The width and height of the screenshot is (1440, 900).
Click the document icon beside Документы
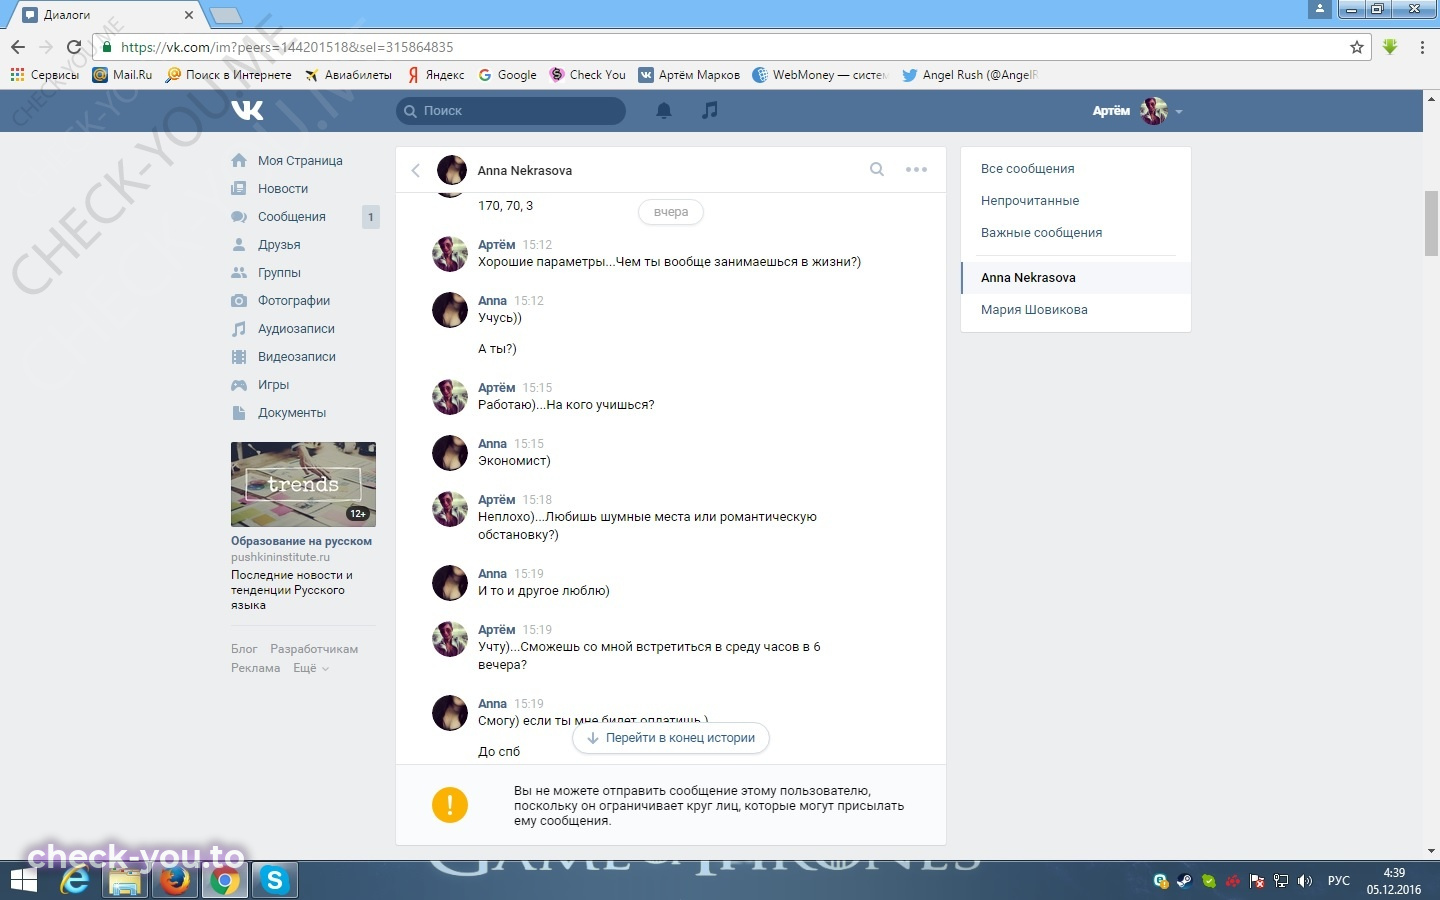[x=239, y=412]
